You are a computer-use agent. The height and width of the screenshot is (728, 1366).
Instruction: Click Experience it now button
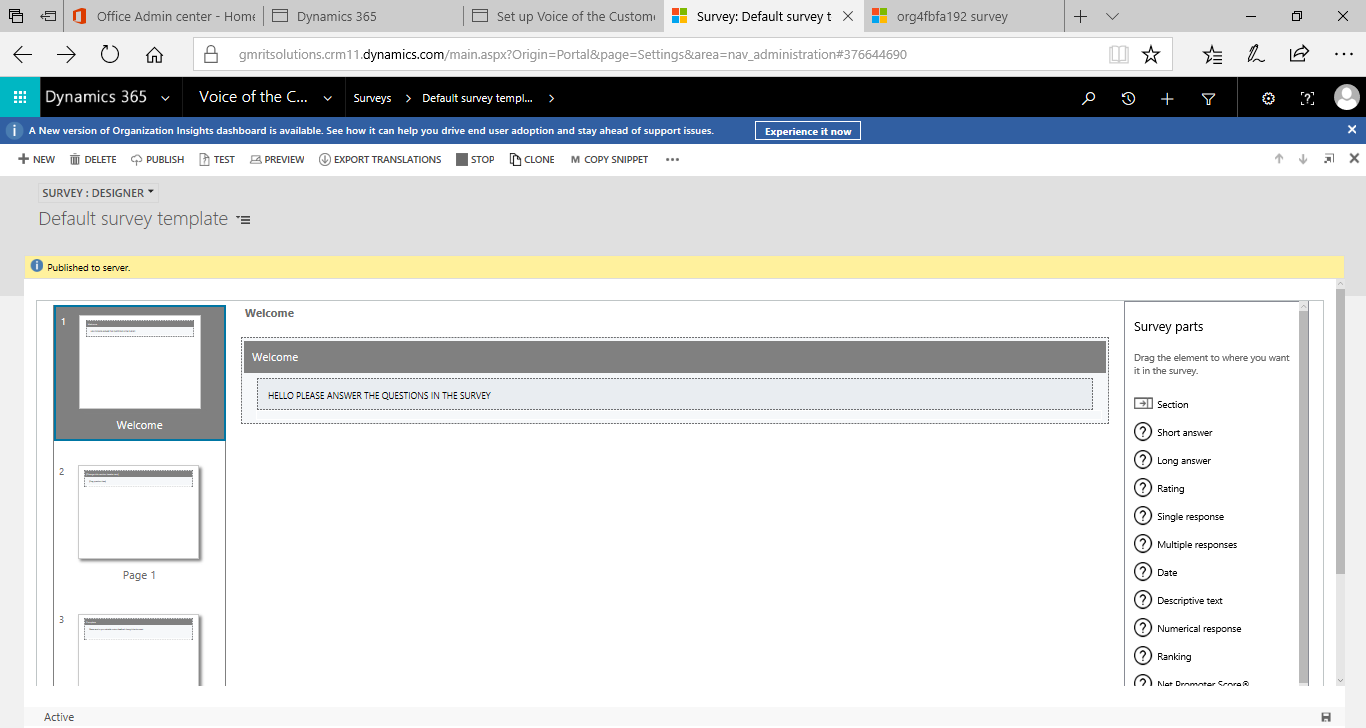tap(808, 131)
